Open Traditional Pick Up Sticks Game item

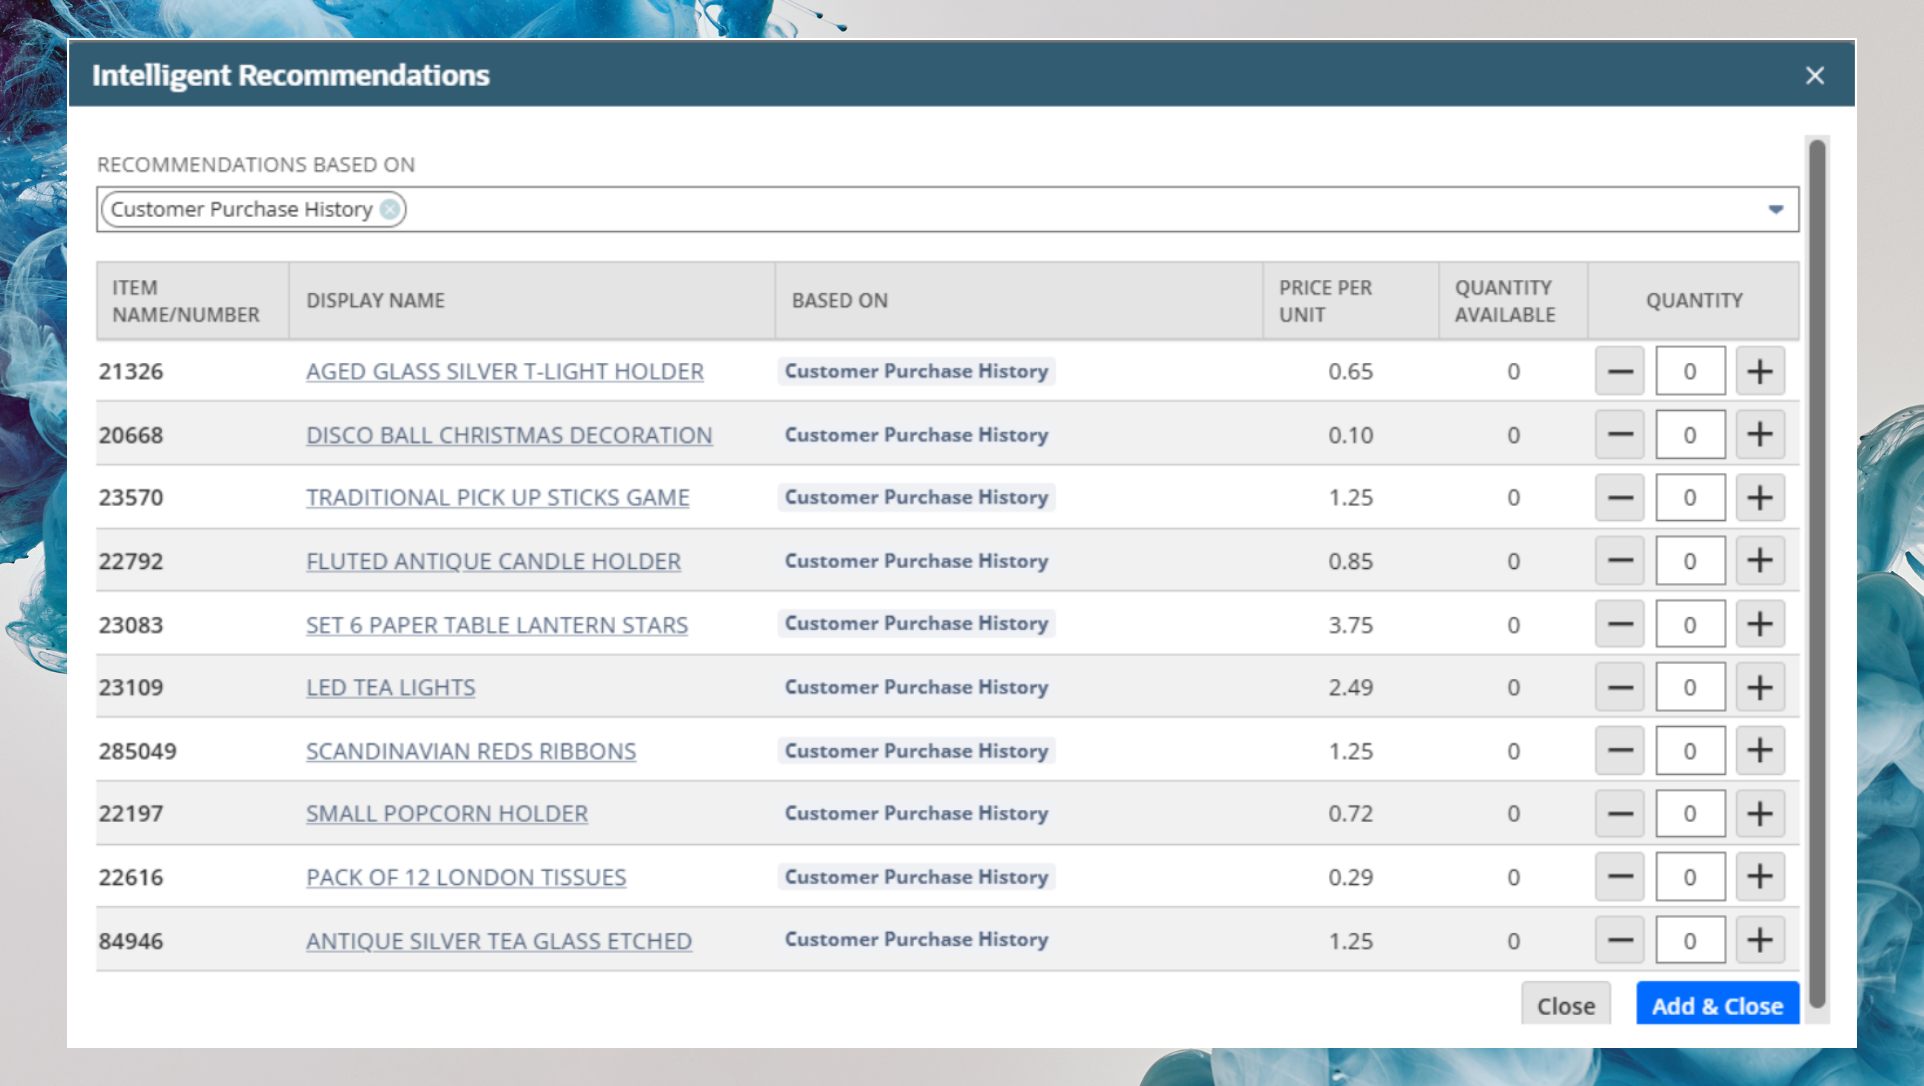498,497
